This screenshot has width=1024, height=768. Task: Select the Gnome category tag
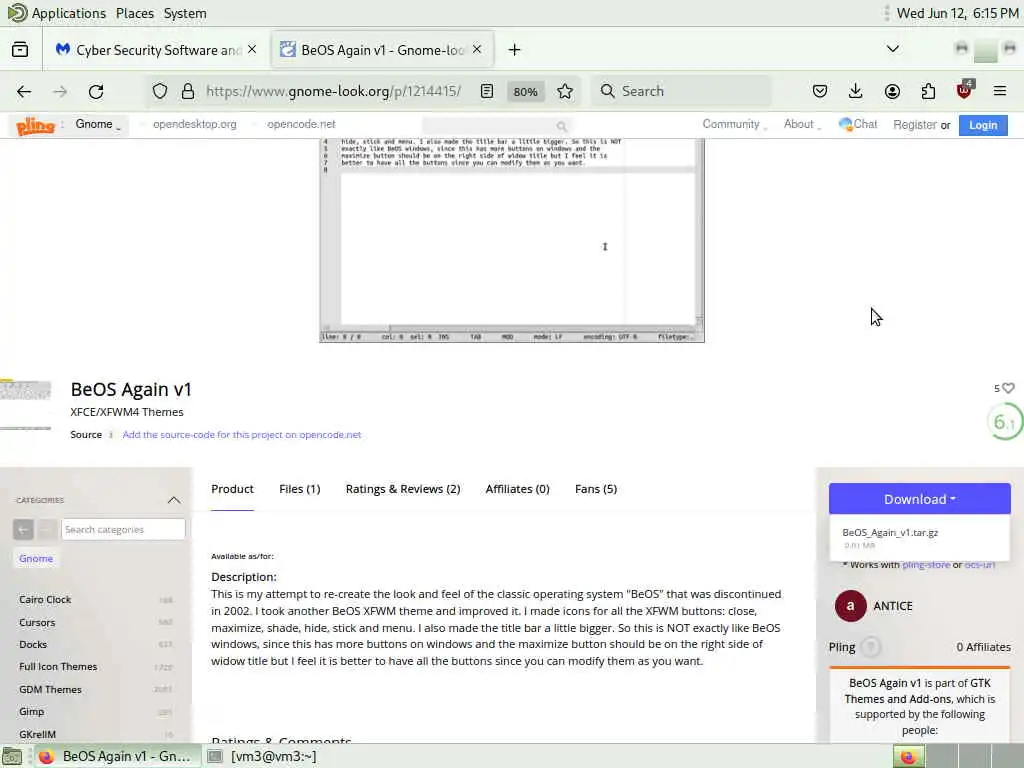click(x=36, y=558)
